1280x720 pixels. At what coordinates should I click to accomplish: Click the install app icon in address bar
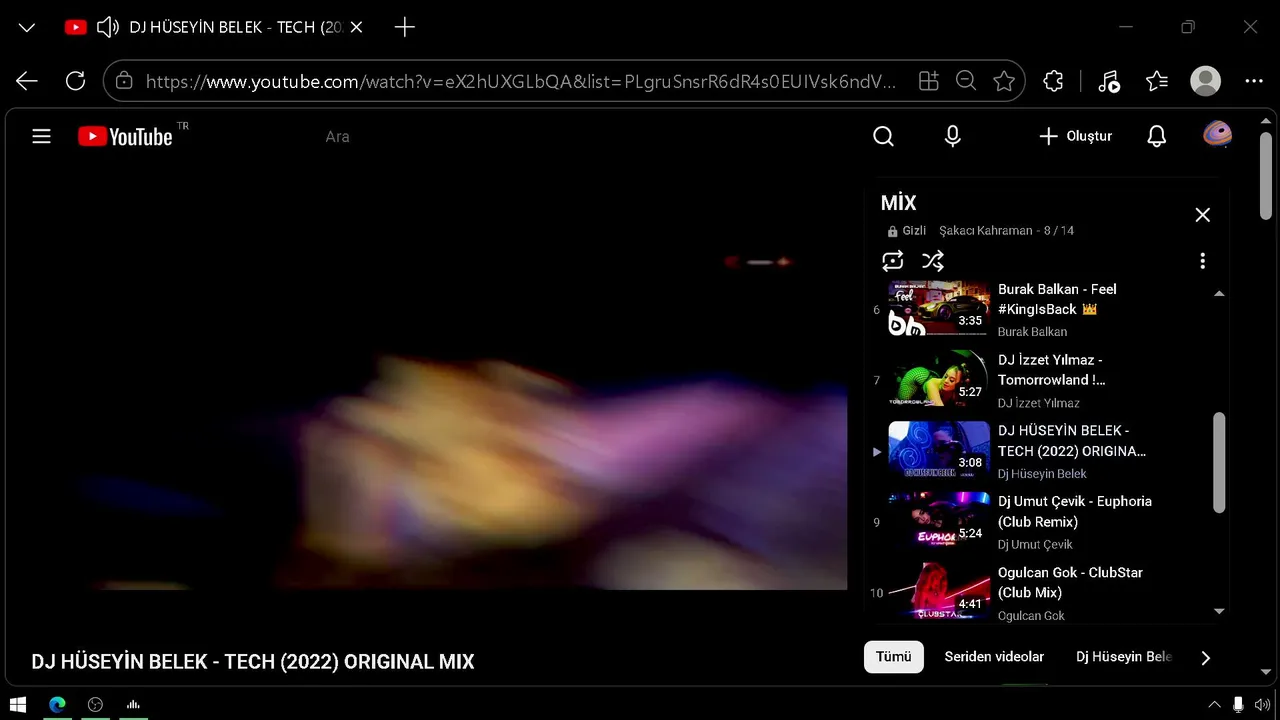[x=929, y=81]
